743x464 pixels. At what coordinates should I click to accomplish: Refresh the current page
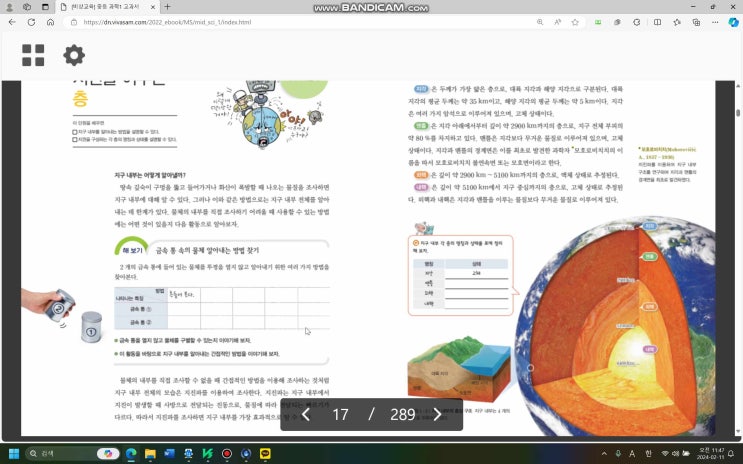pos(31,21)
